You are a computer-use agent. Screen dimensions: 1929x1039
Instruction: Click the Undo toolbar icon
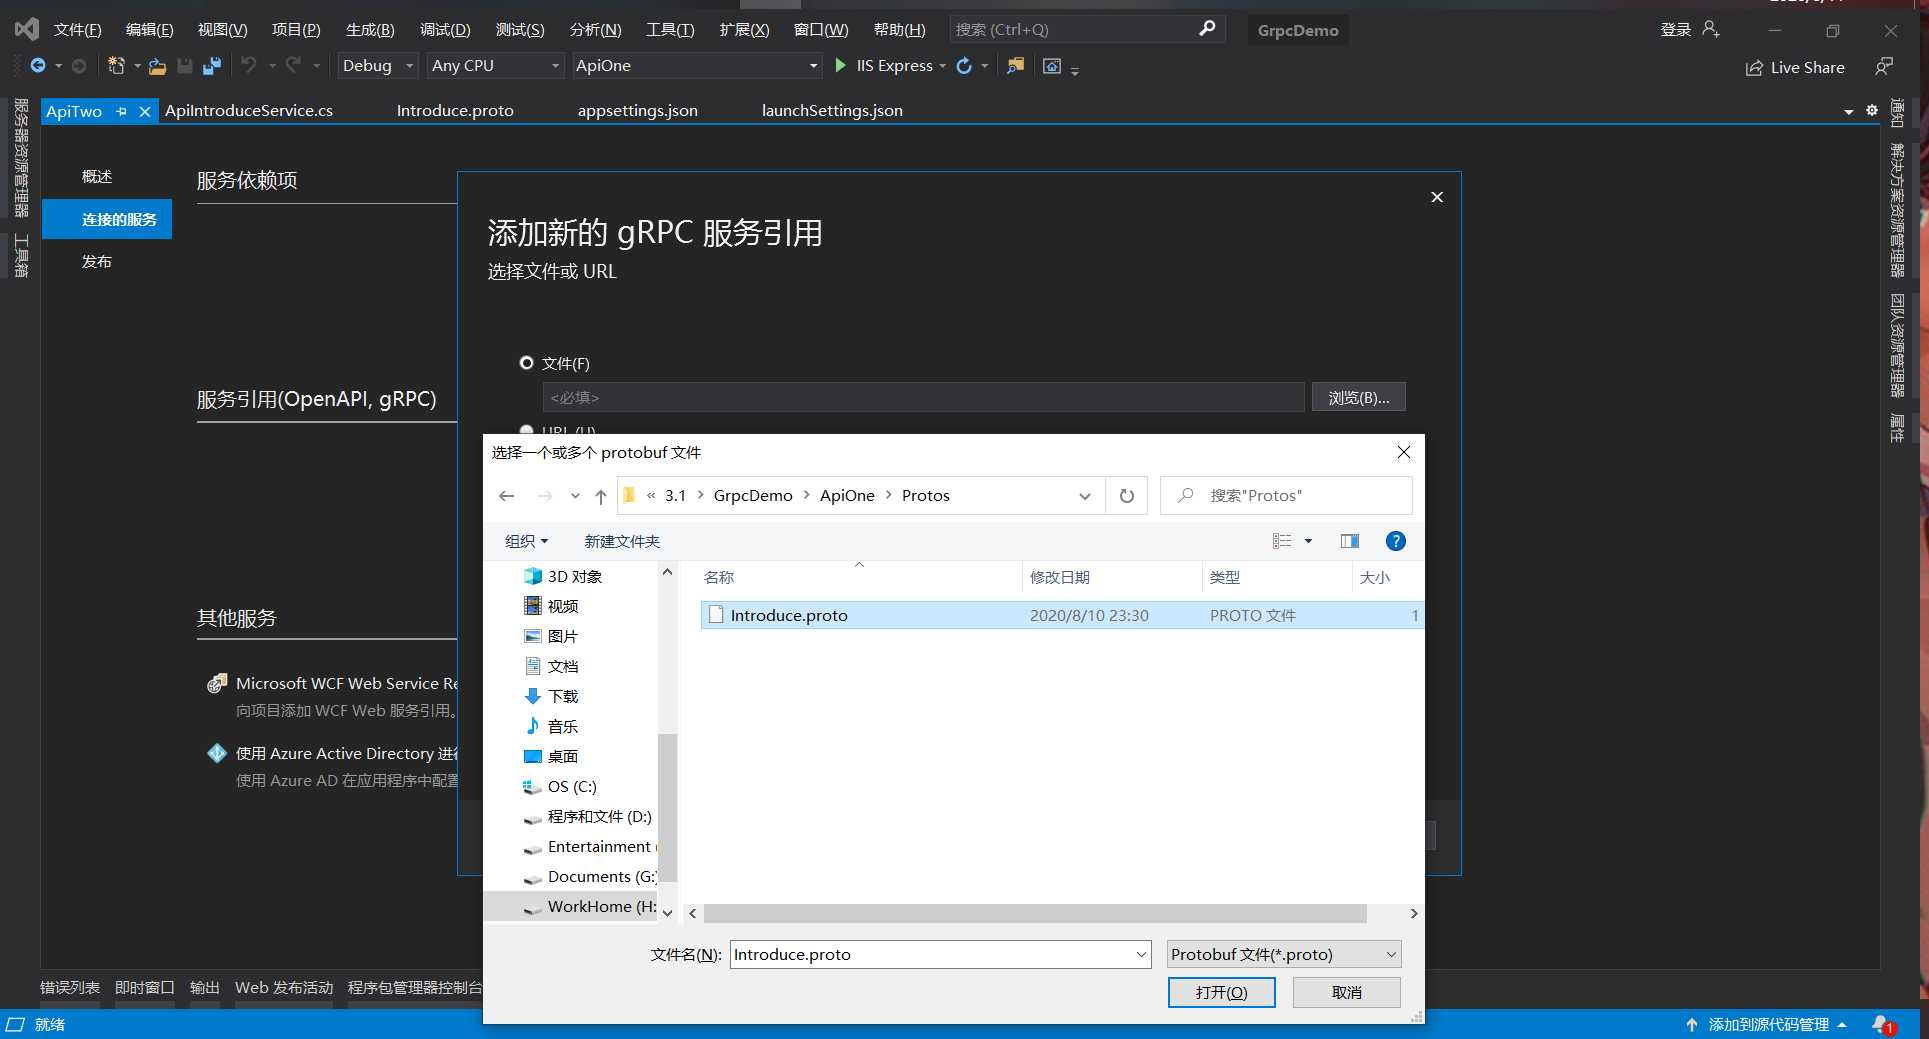point(248,66)
